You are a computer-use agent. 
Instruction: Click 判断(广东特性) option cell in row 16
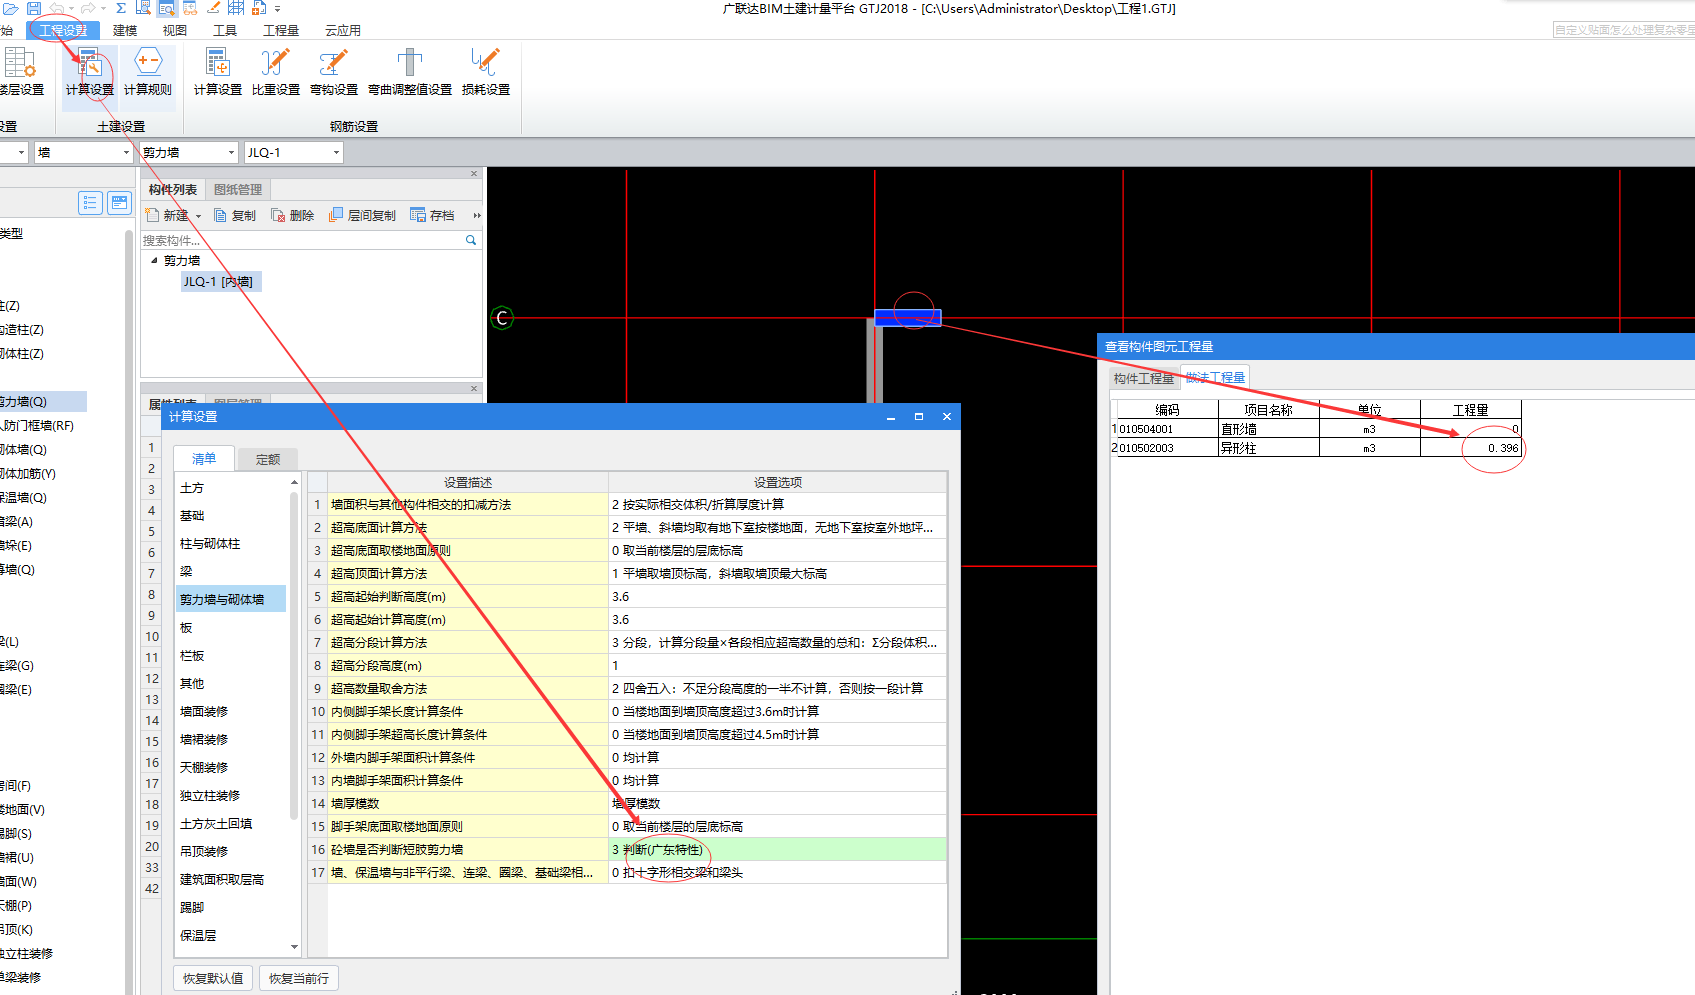(x=777, y=850)
